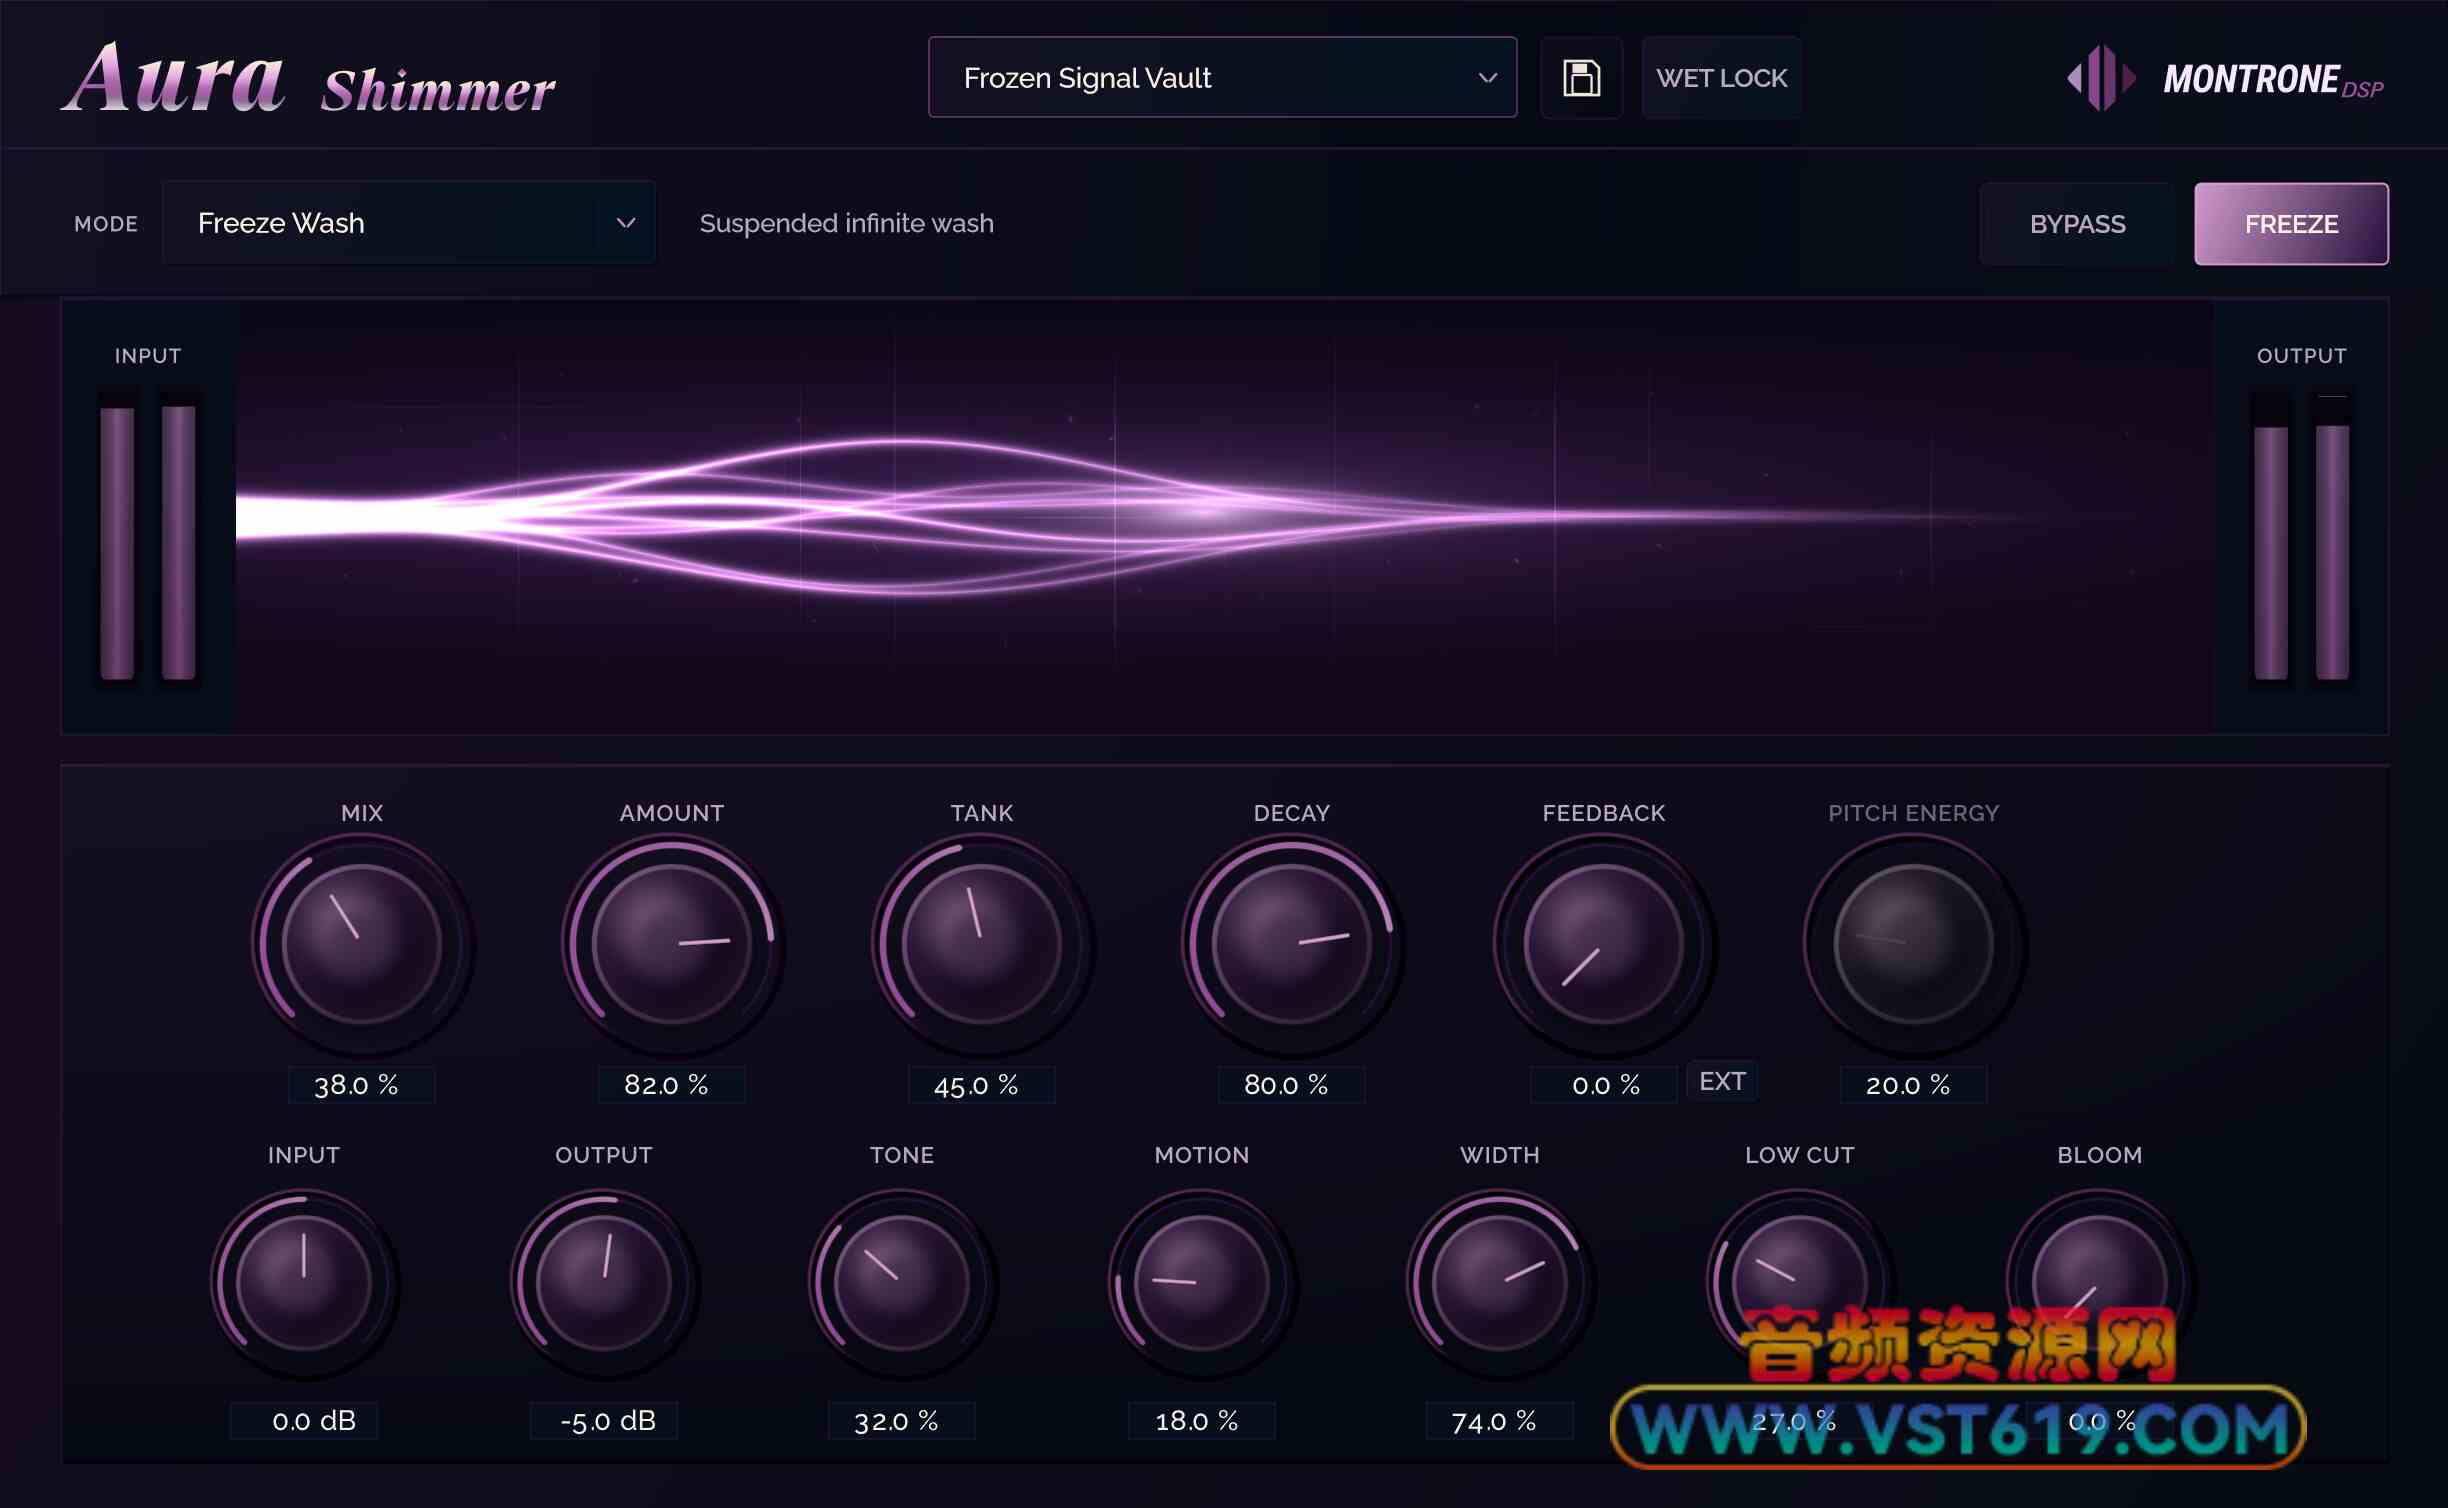Click the OUTPUT gain knob
This screenshot has height=1508, width=2448.
603,1283
